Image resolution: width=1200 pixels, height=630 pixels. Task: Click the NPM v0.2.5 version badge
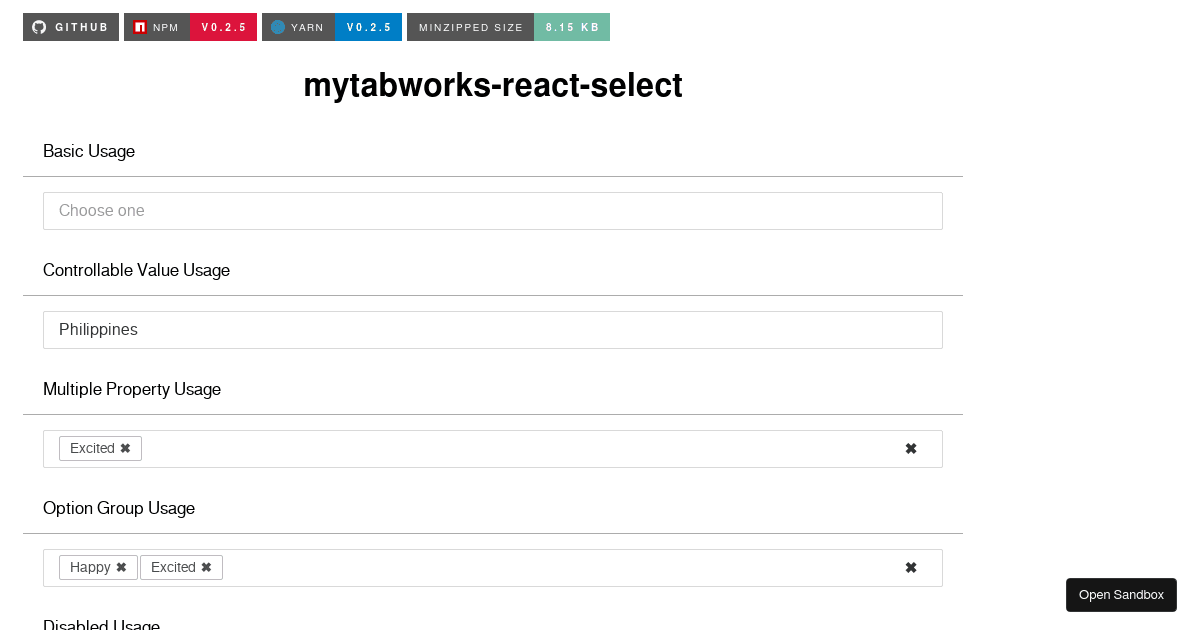coord(224,27)
